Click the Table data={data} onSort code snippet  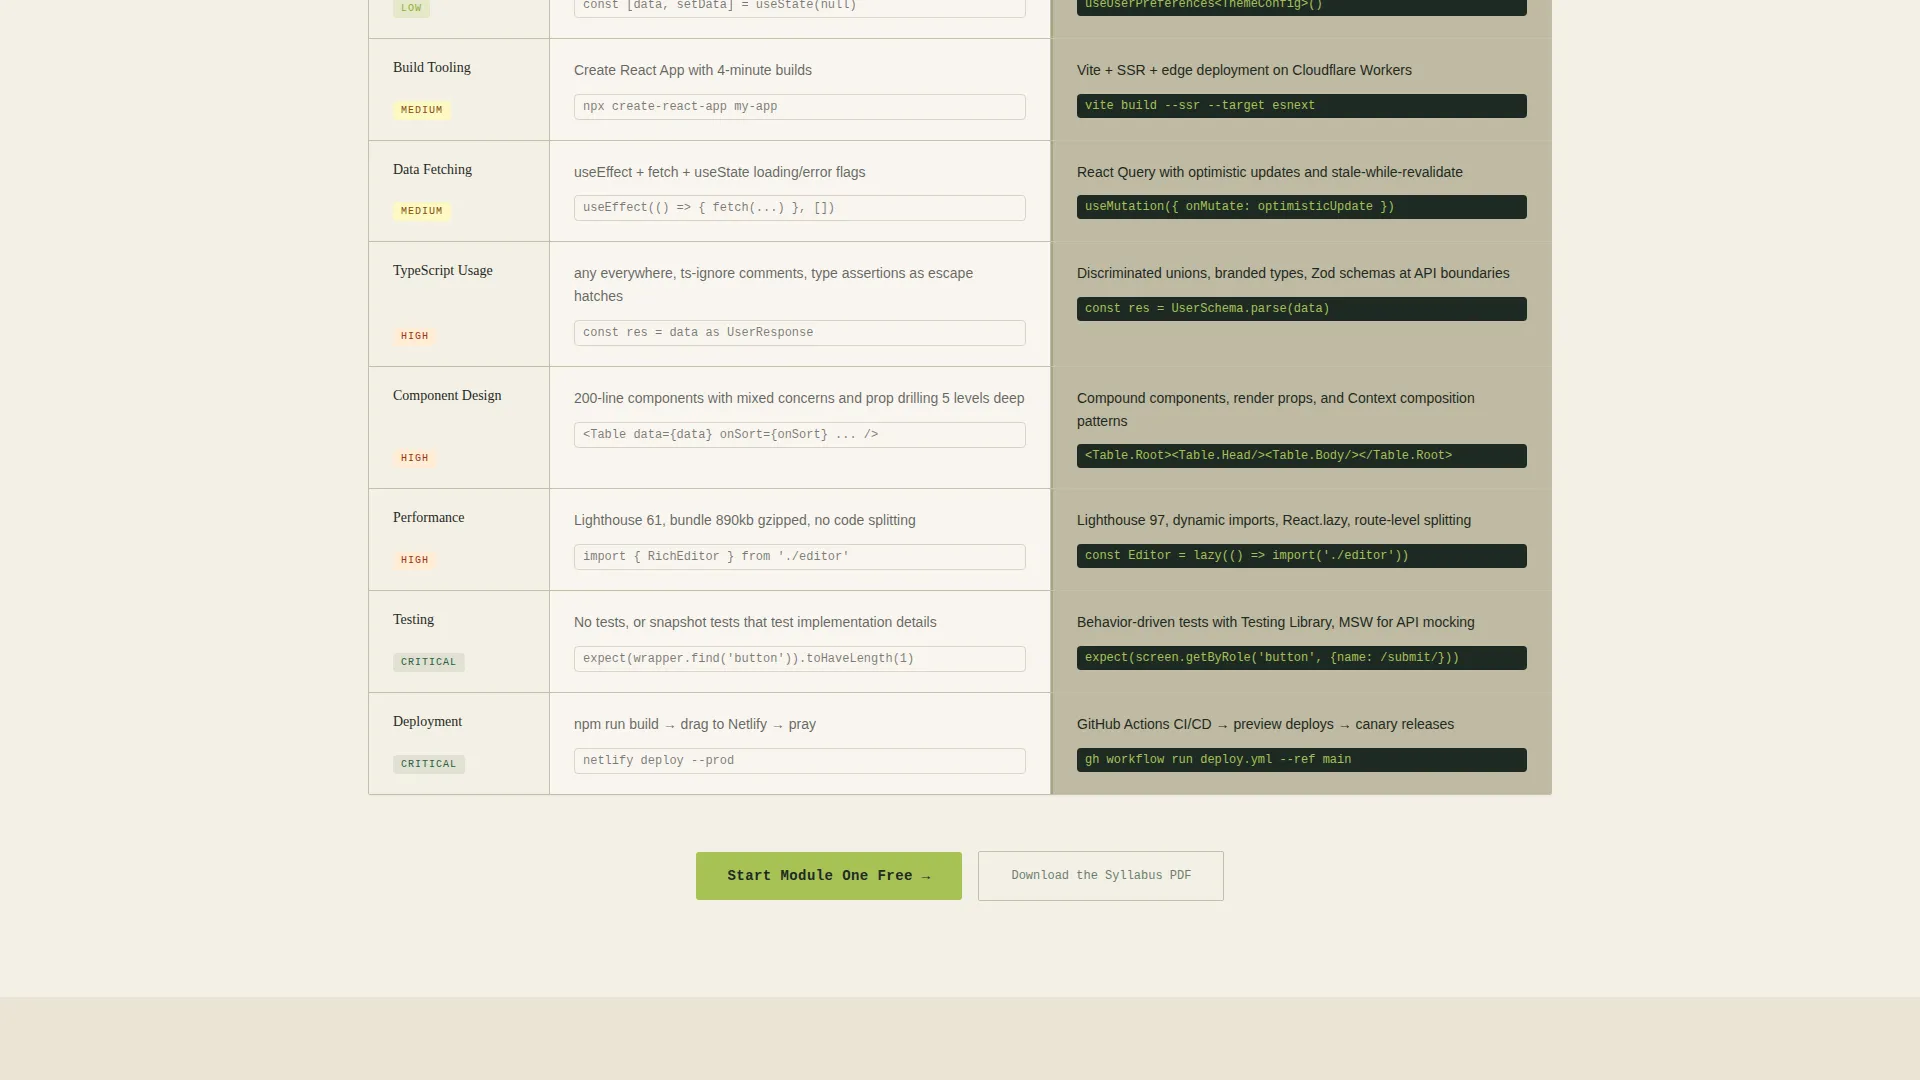coord(799,435)
